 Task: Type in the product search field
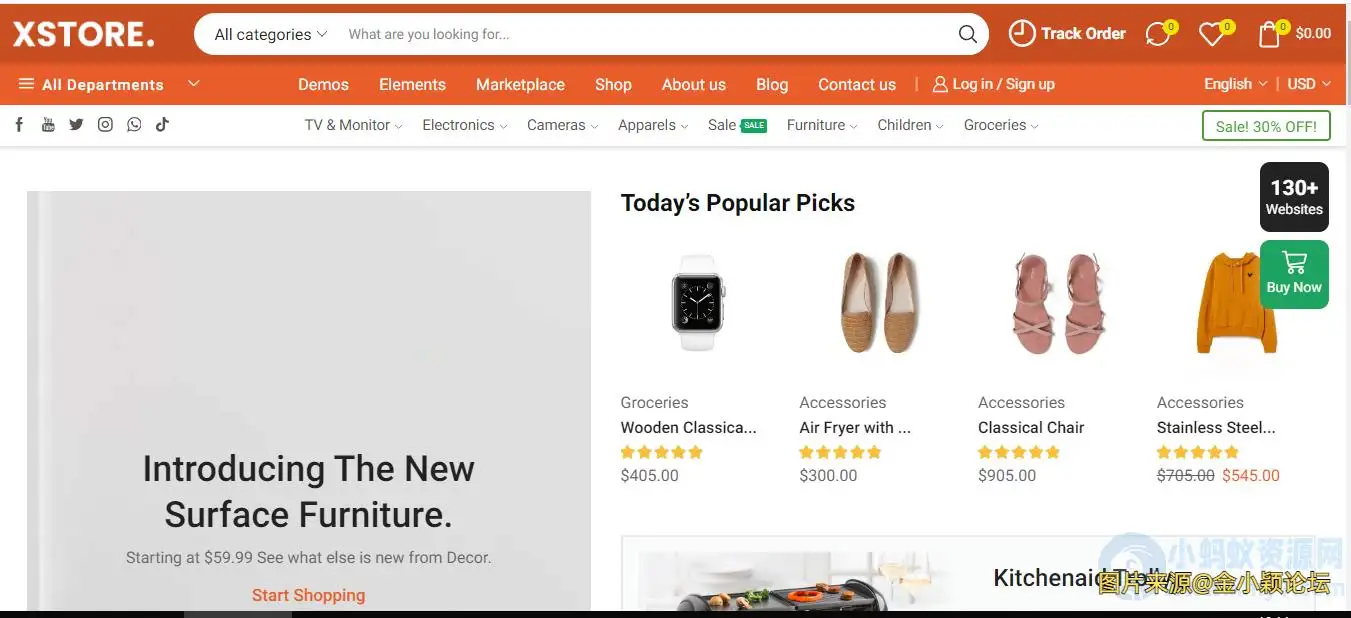640,34
